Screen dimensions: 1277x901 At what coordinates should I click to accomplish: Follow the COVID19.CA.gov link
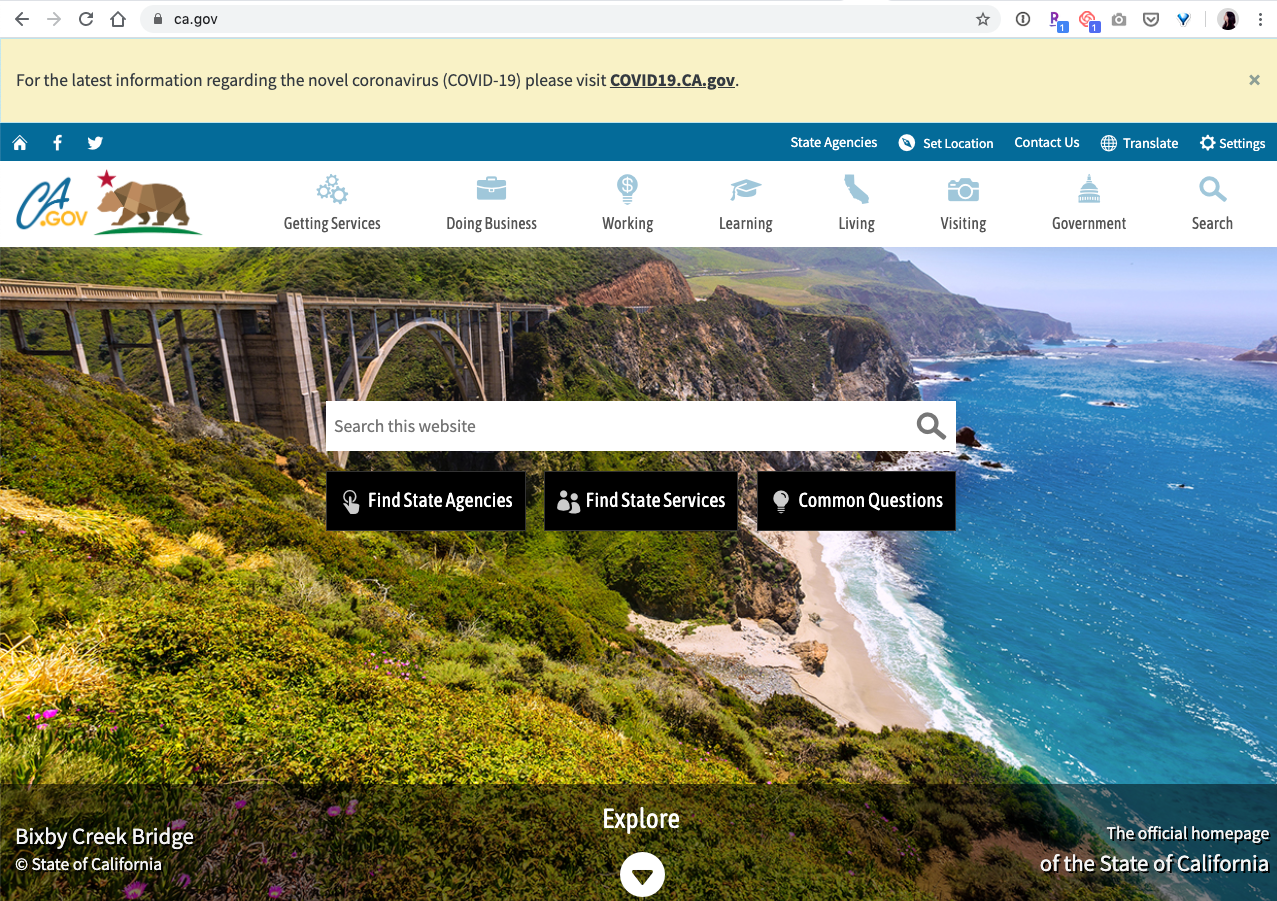pos(672,81)
